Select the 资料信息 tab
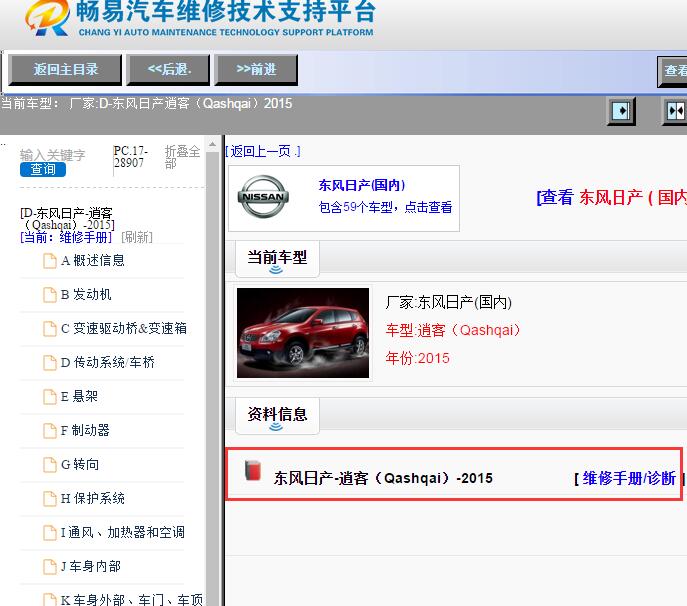This screenshot has height=606, width=687. click(277, 416)
